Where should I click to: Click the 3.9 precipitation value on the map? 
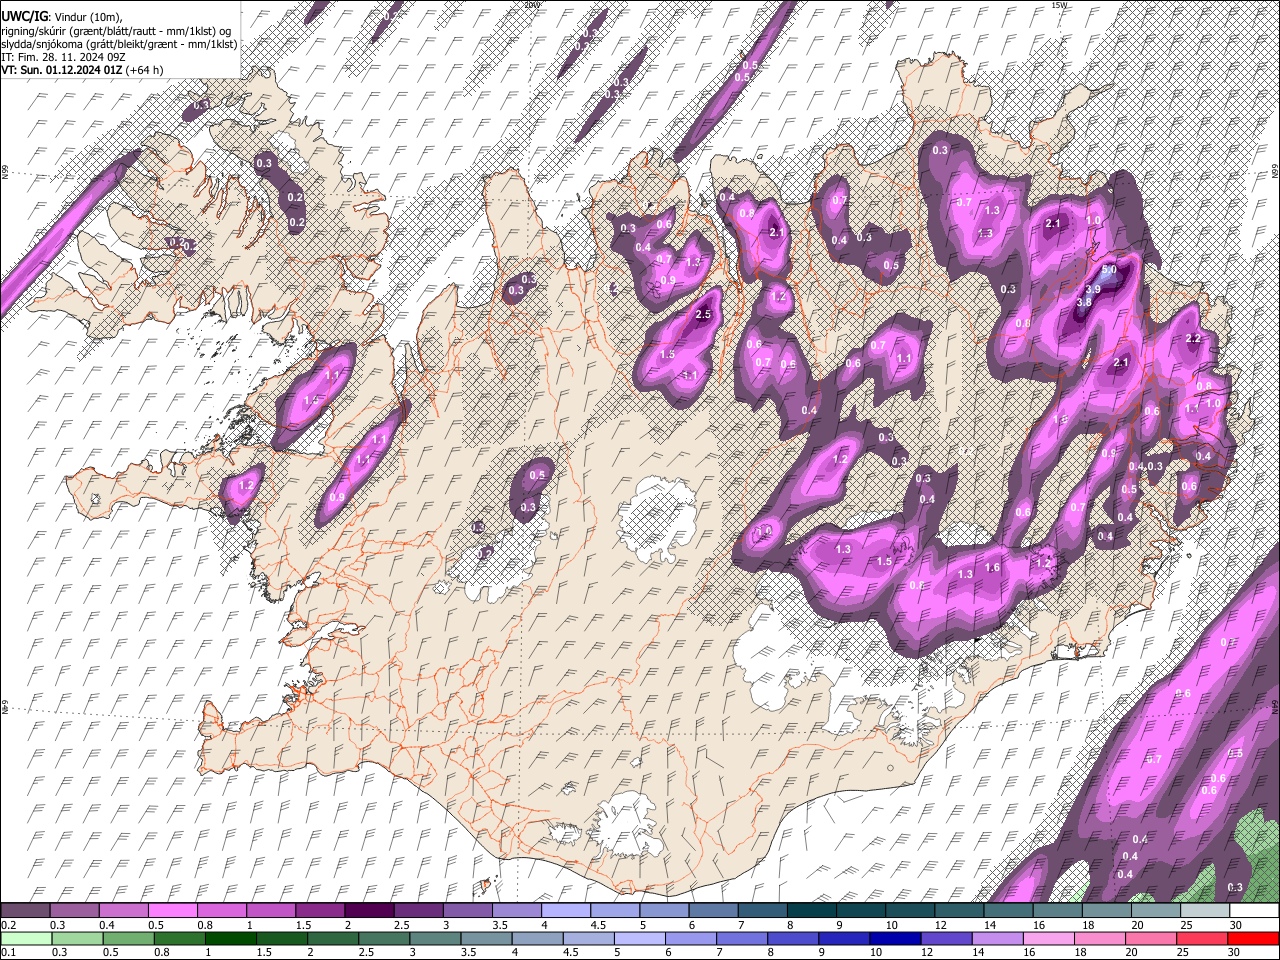coord(1093,289)
